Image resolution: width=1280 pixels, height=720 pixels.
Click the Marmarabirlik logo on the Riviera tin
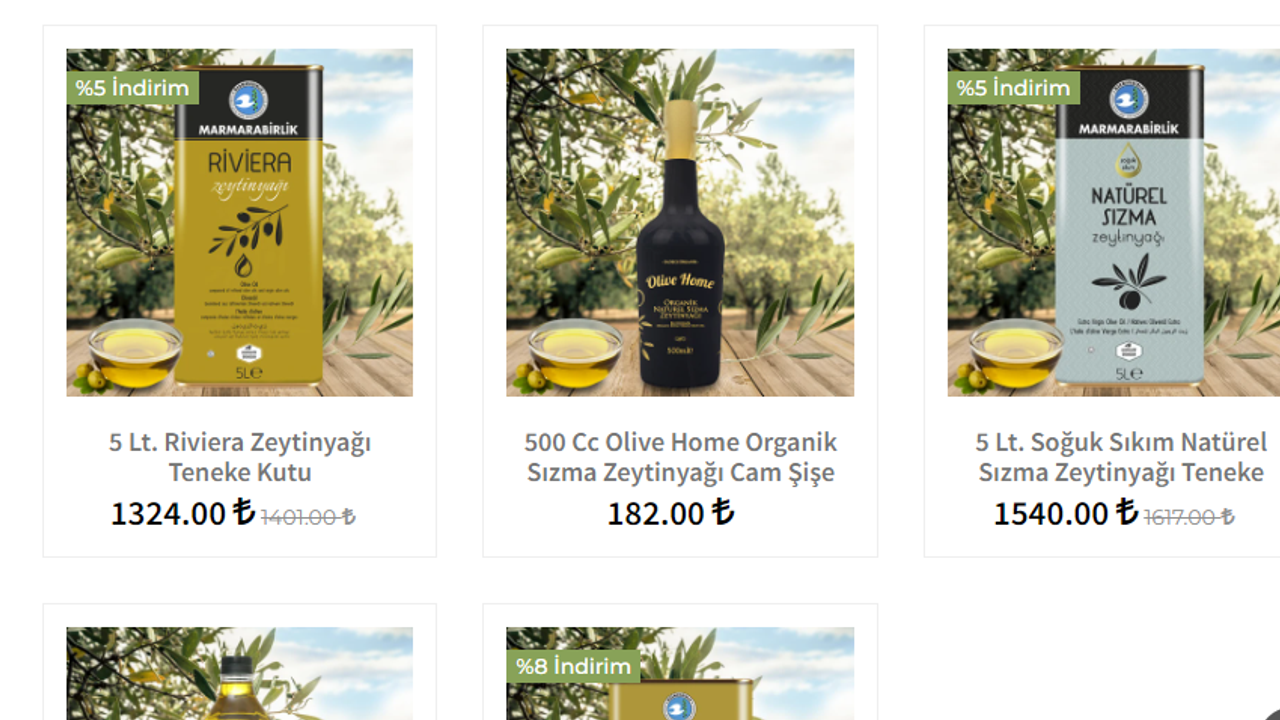click(248, 101)
